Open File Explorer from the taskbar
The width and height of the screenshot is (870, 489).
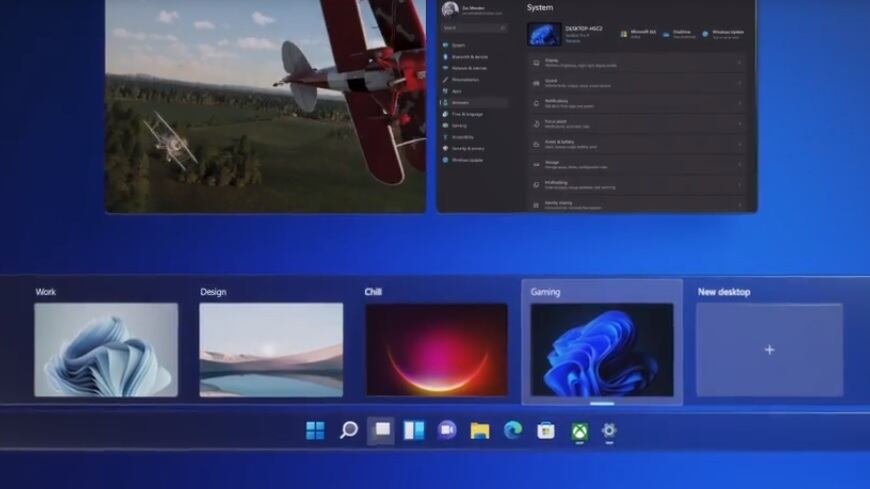pos(480,430)
